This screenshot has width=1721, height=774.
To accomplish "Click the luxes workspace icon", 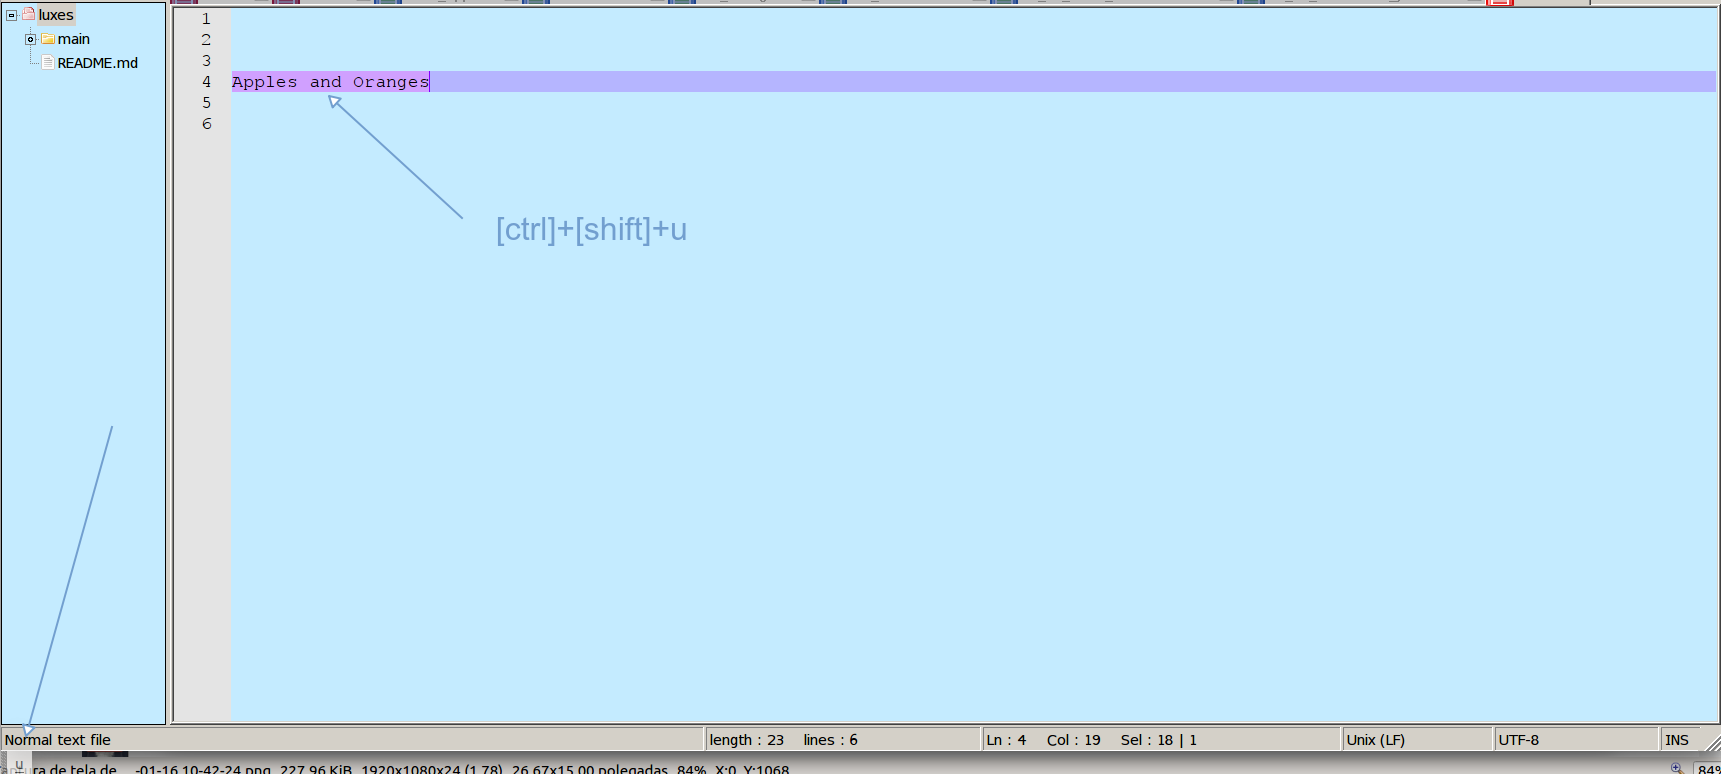I will 29,15.
